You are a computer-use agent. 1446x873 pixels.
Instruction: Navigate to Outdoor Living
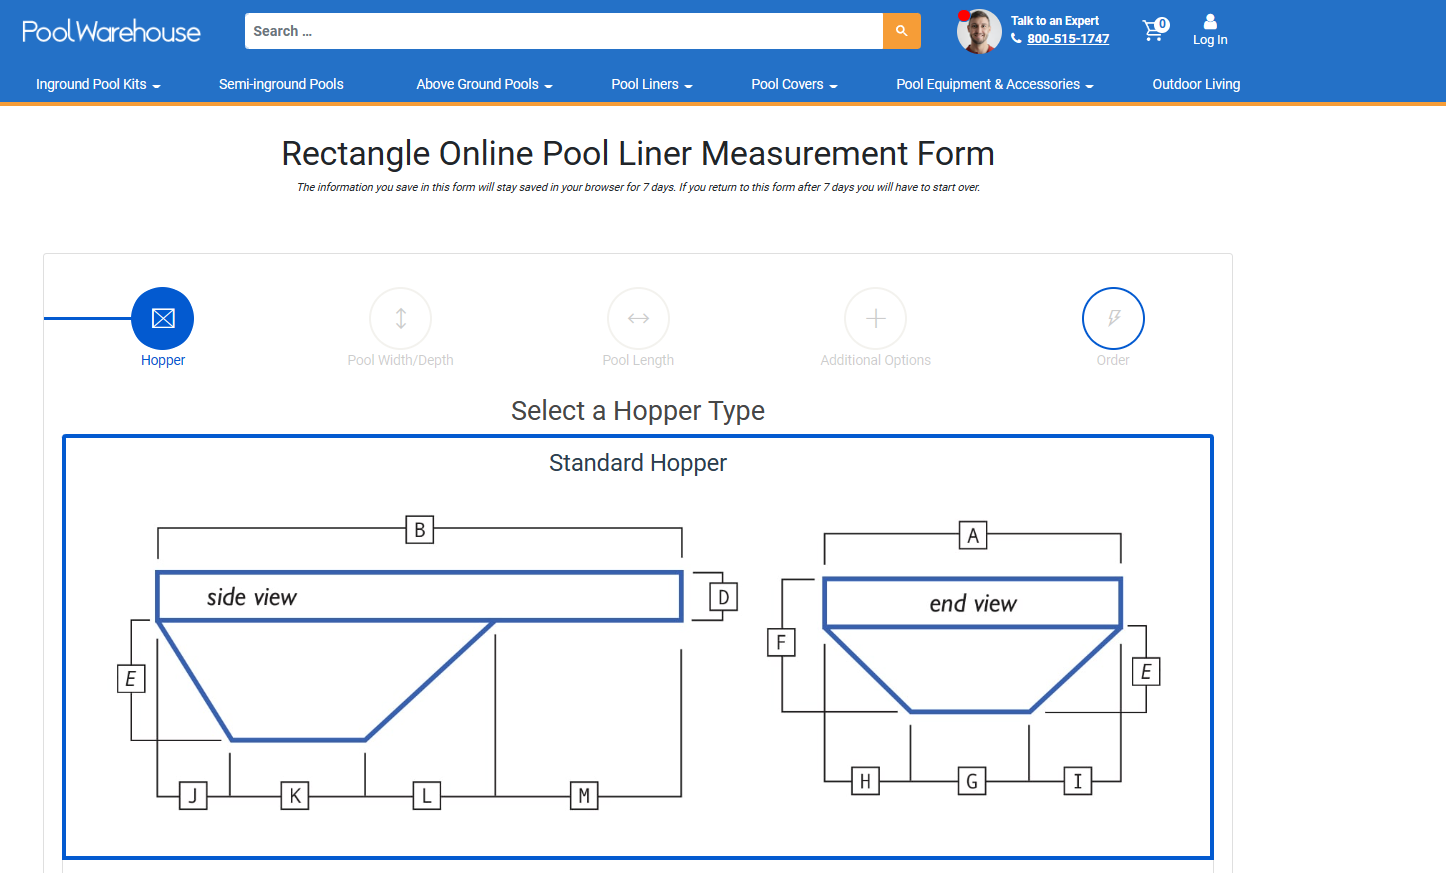tap(1196, 84)
